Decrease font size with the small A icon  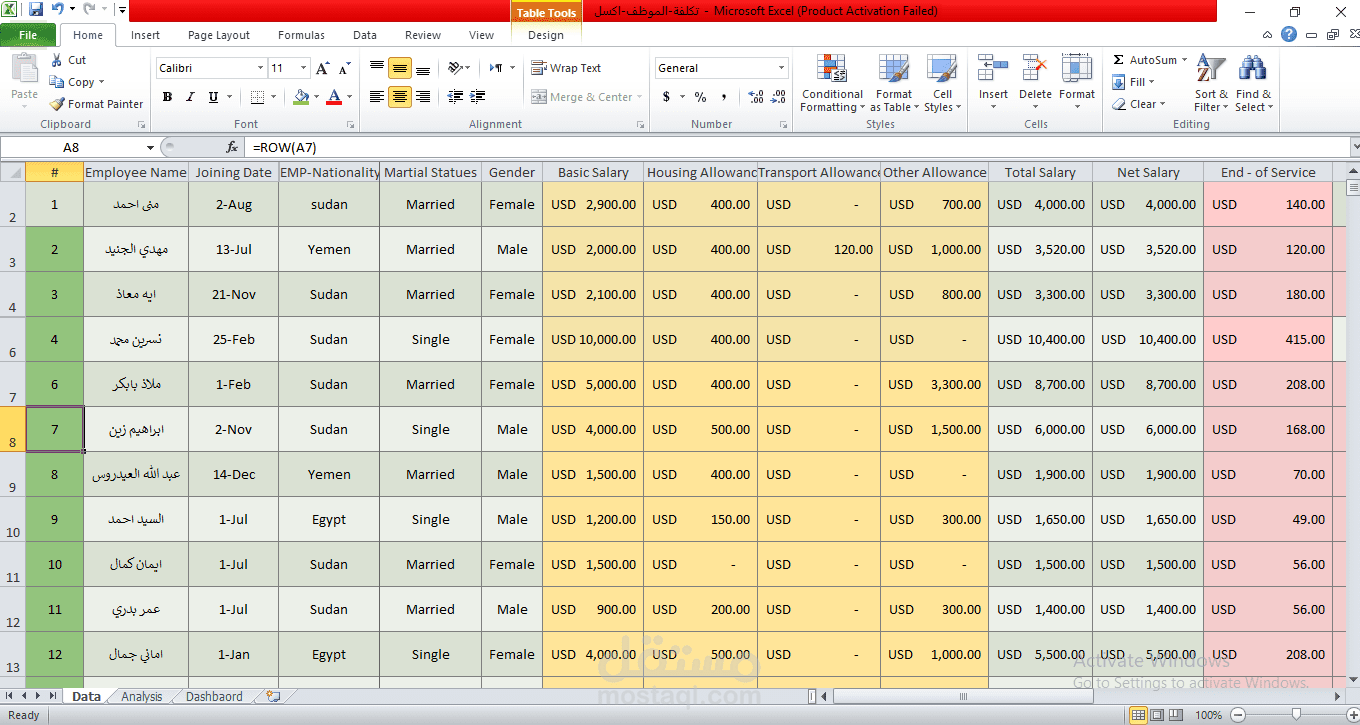click(x=345, y=69)
